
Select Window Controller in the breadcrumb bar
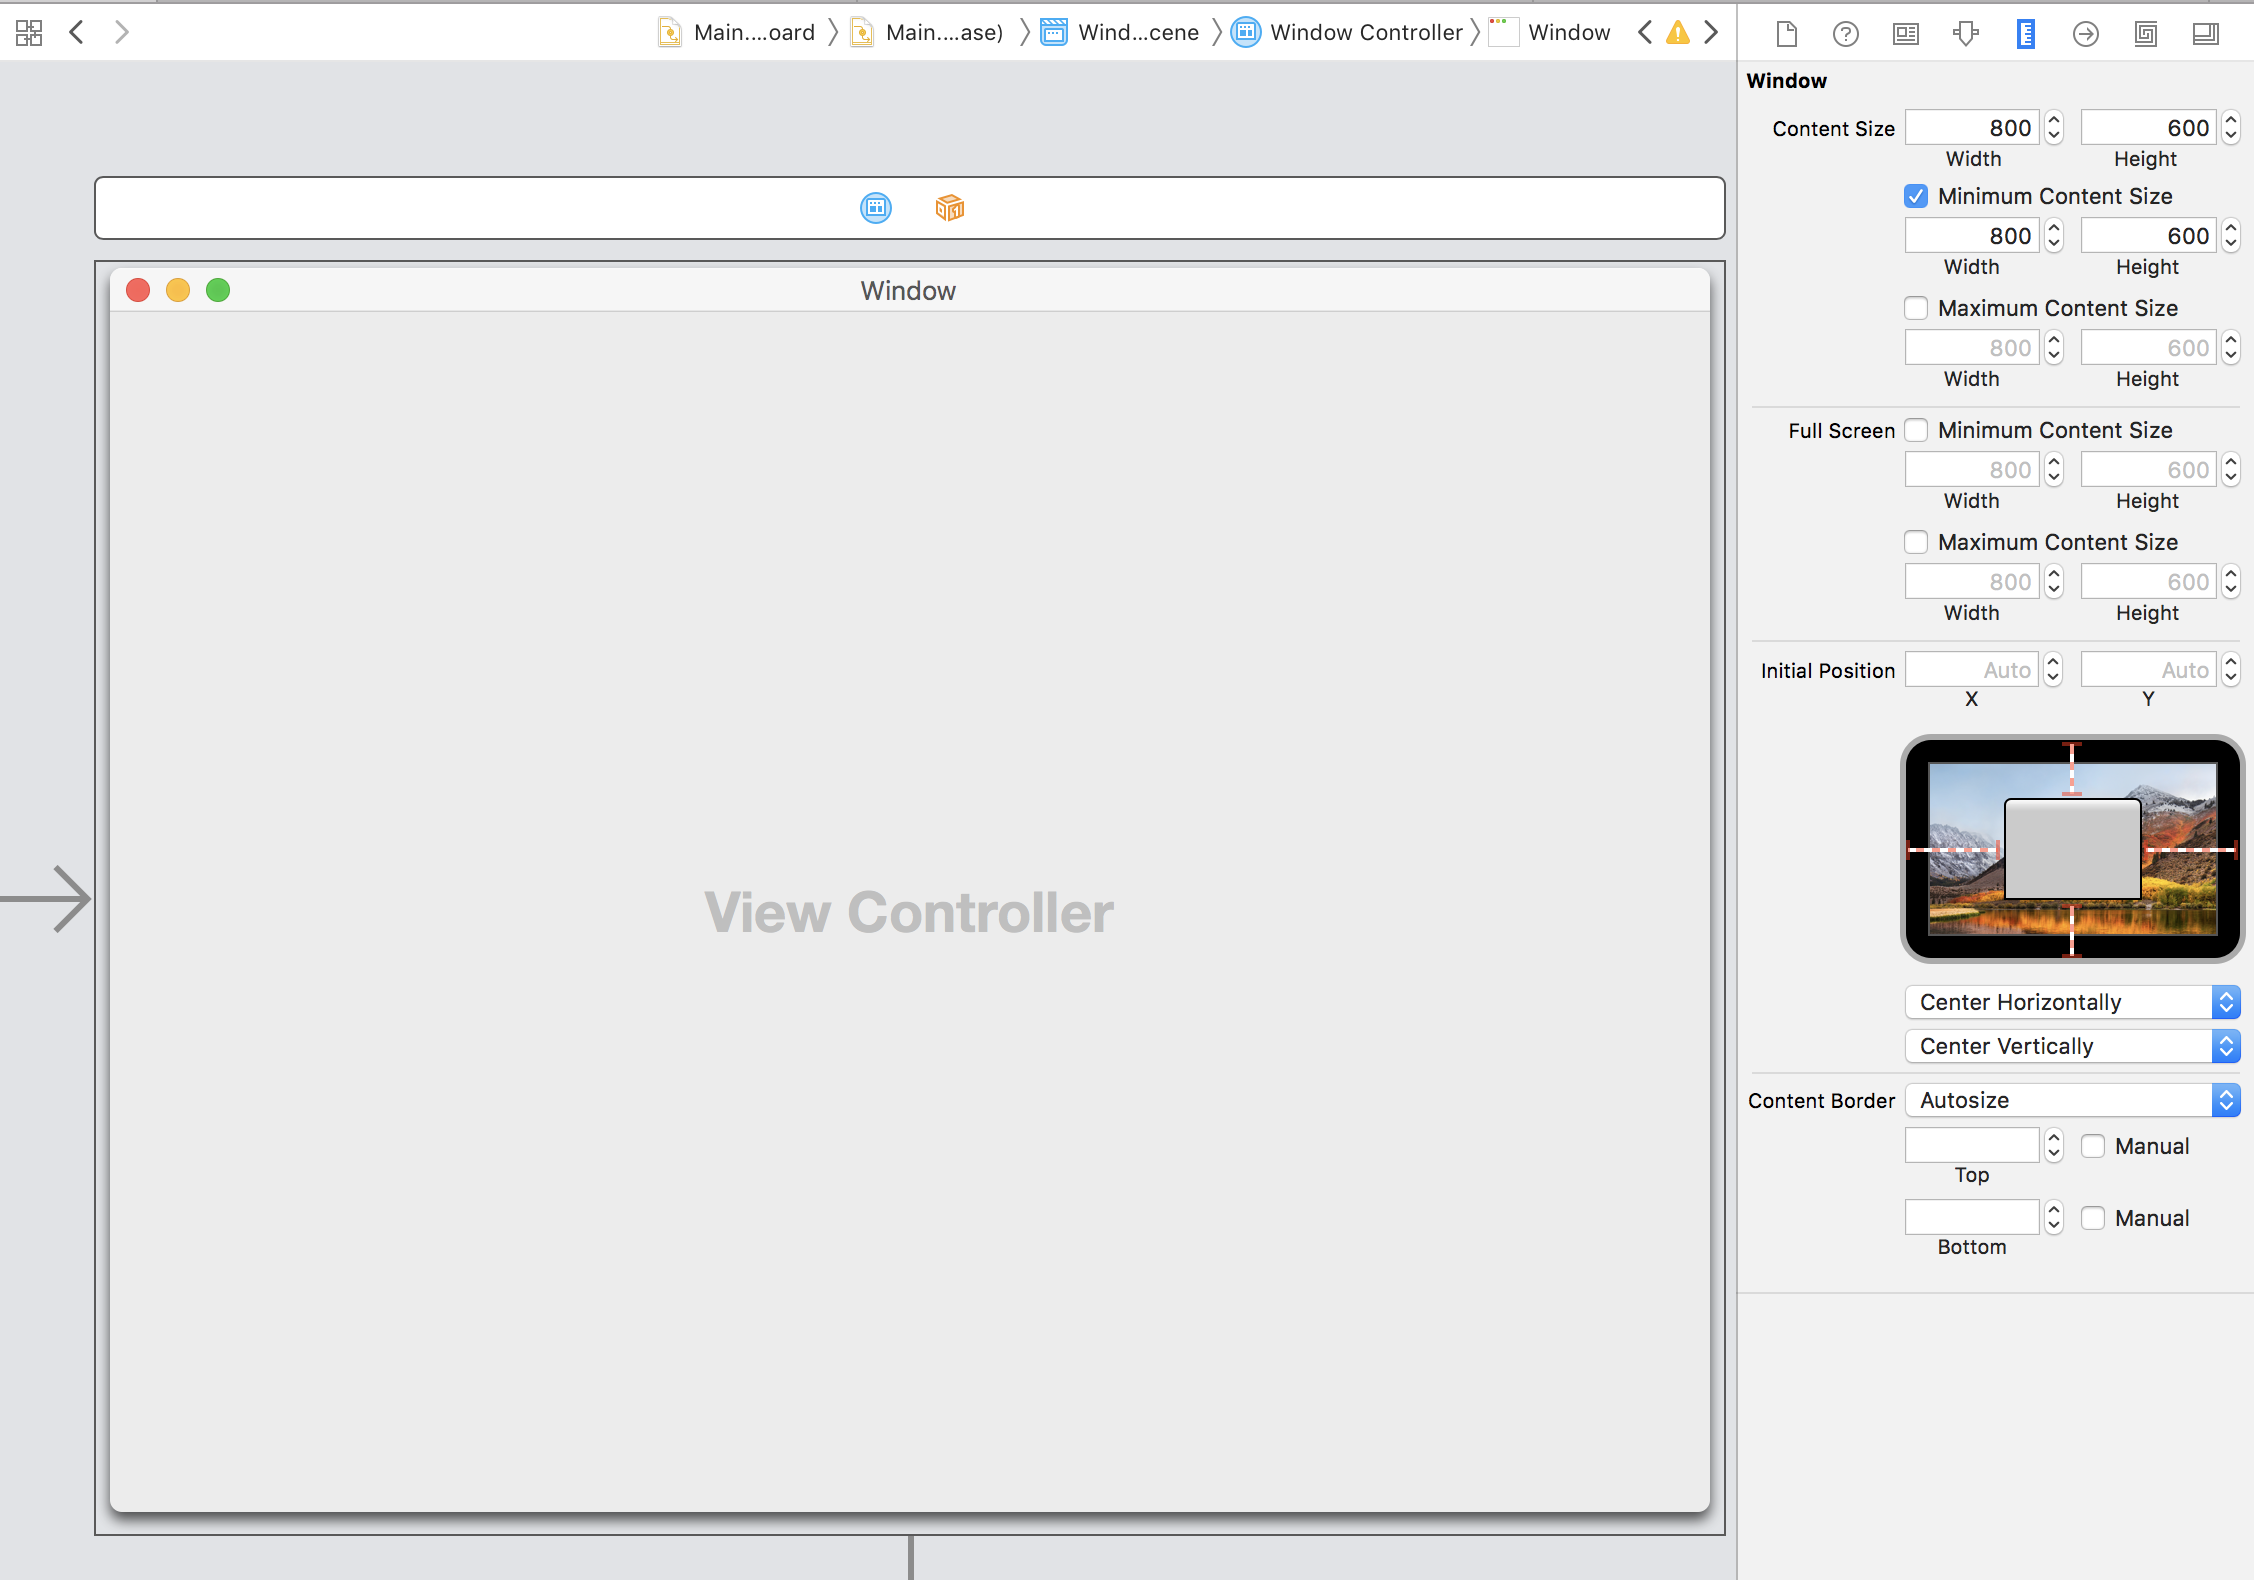[x=1365, y=33]
